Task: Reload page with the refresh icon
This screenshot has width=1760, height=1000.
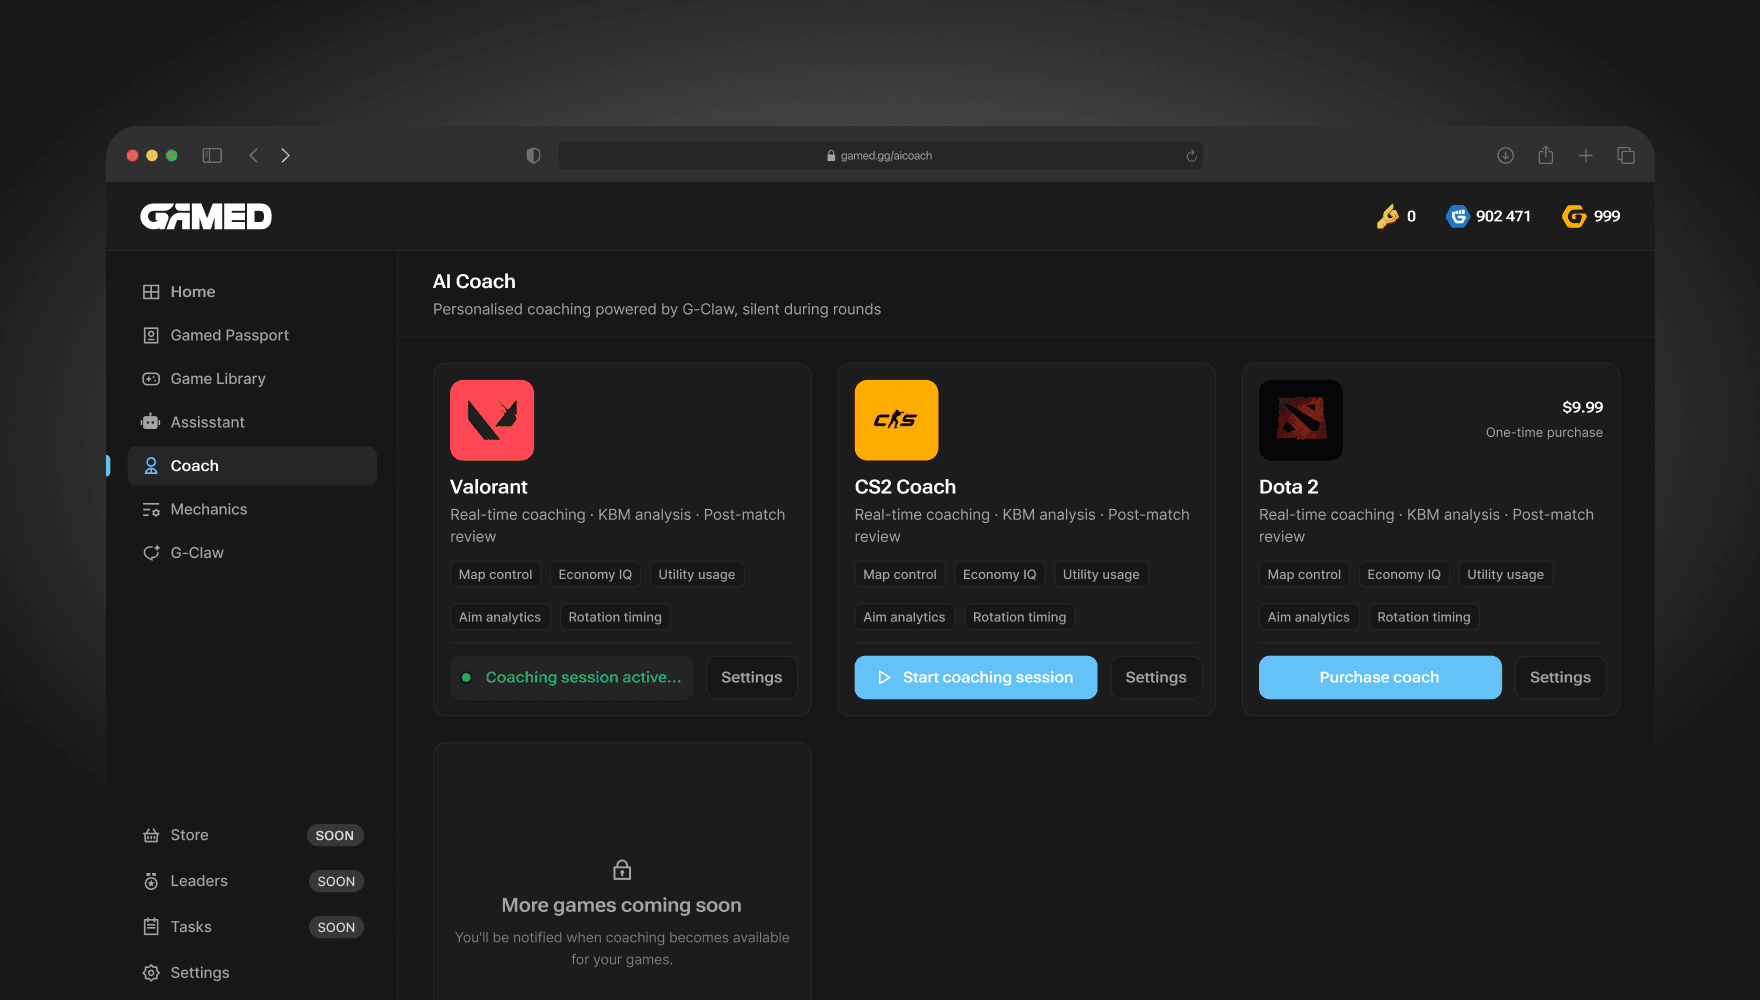Action: click(x=1191, y=156)
